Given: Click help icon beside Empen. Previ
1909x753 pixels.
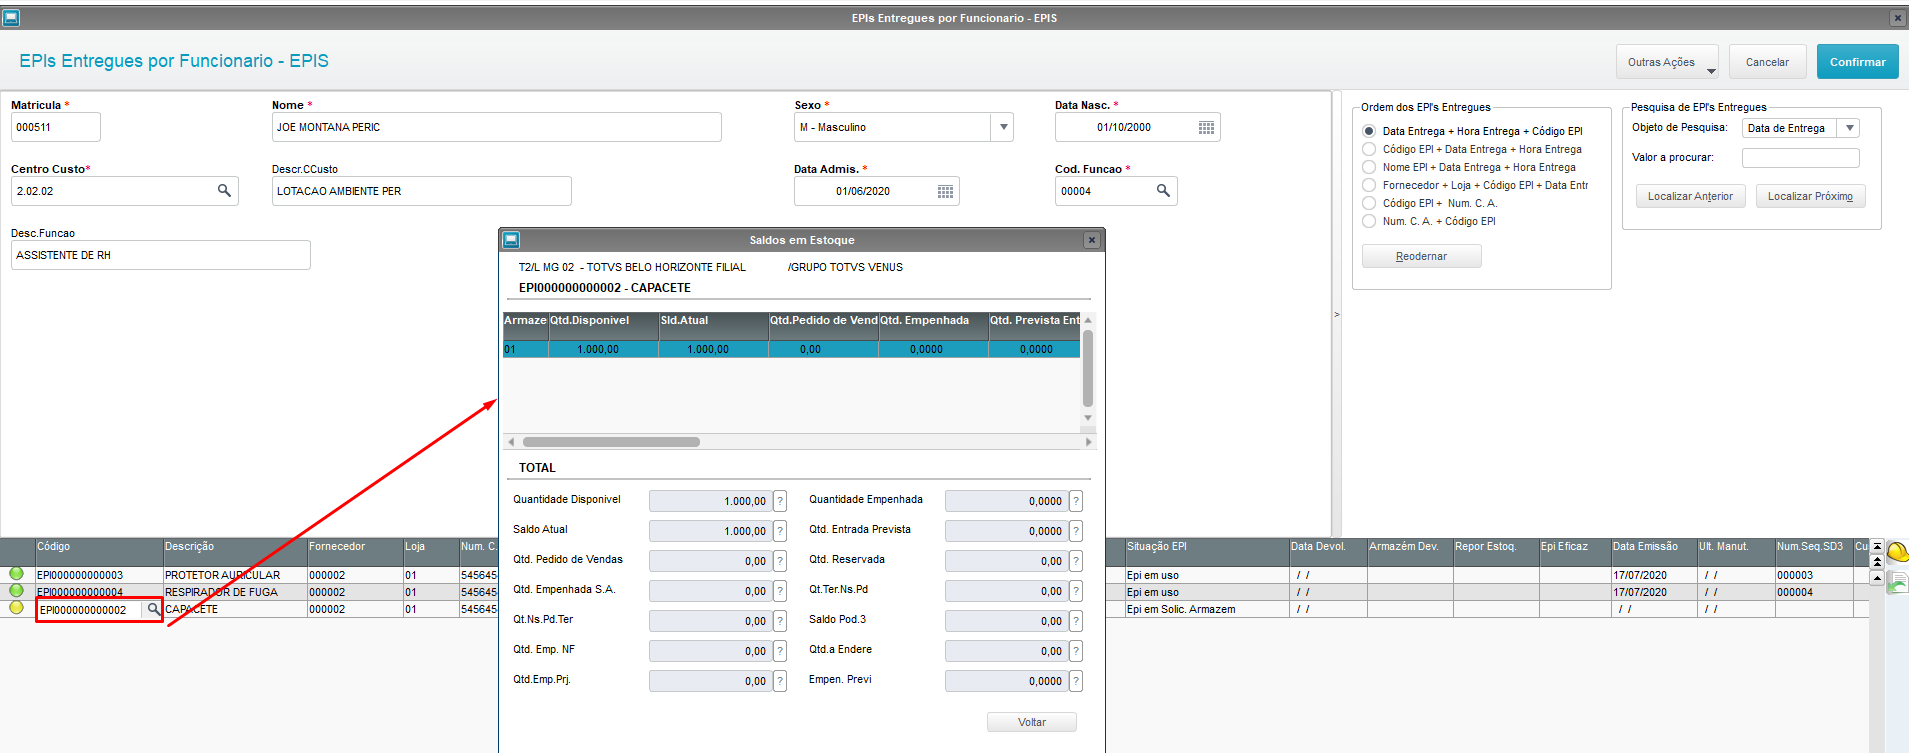Looking at the screenshot, I should click(x=1076, y=681).
